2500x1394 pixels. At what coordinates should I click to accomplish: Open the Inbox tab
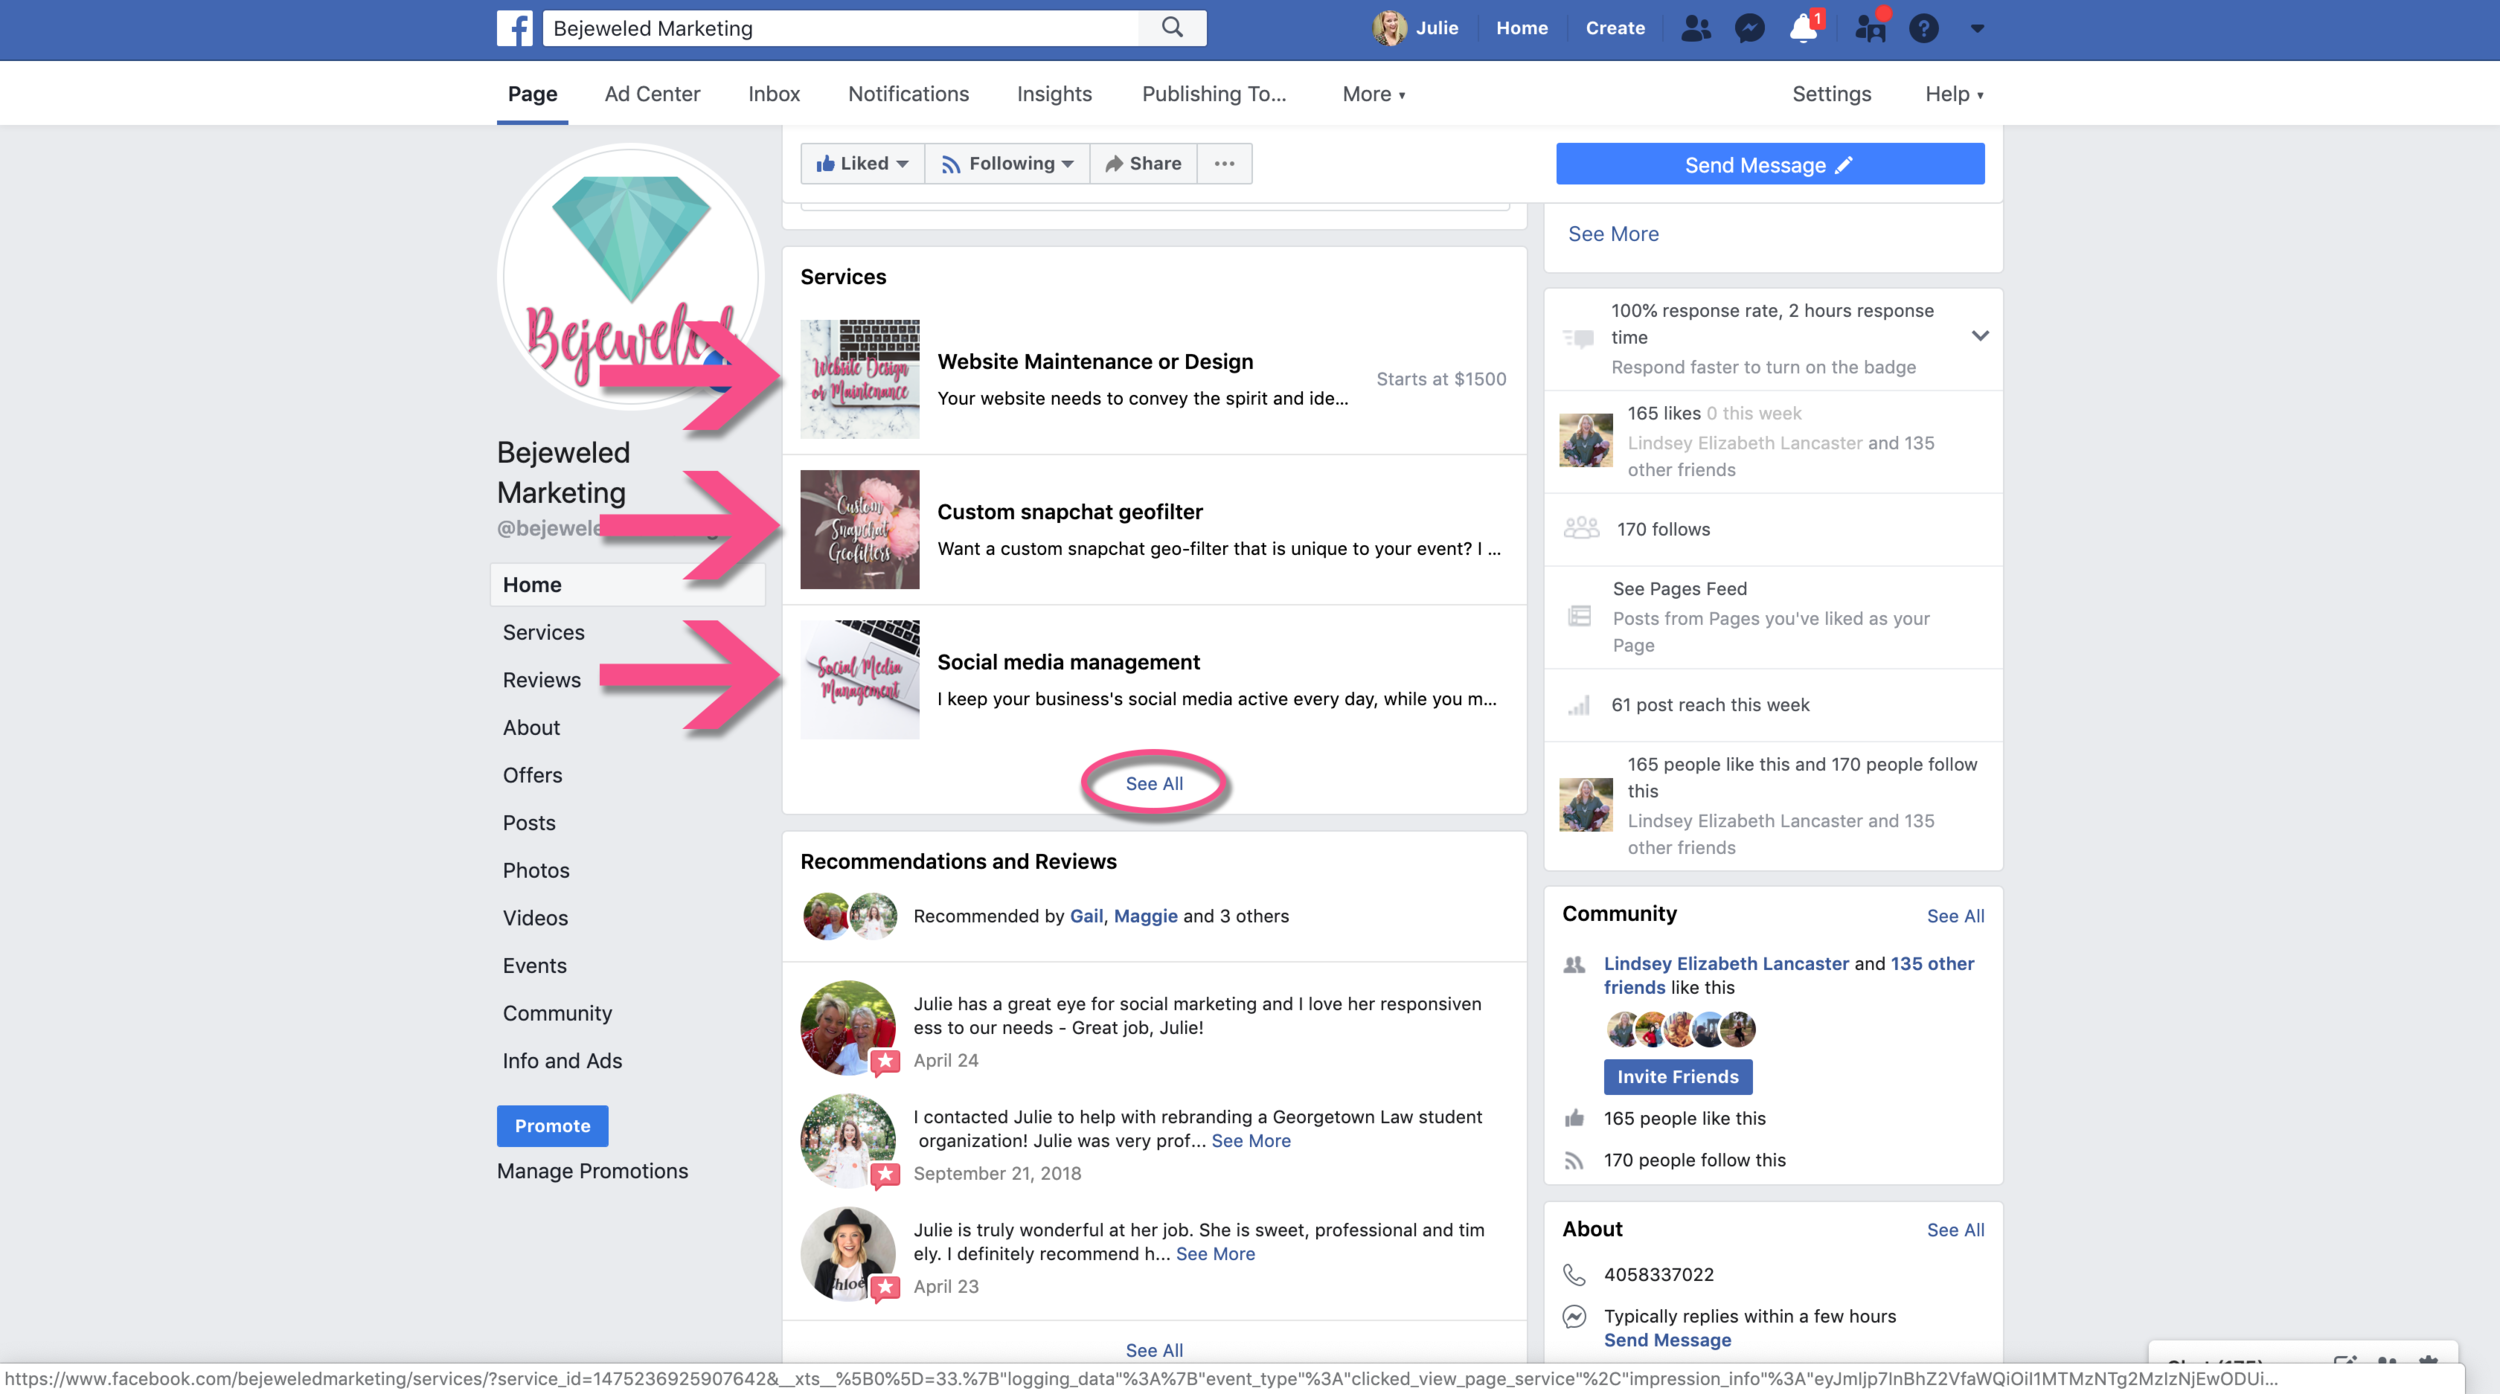[774, 94]
